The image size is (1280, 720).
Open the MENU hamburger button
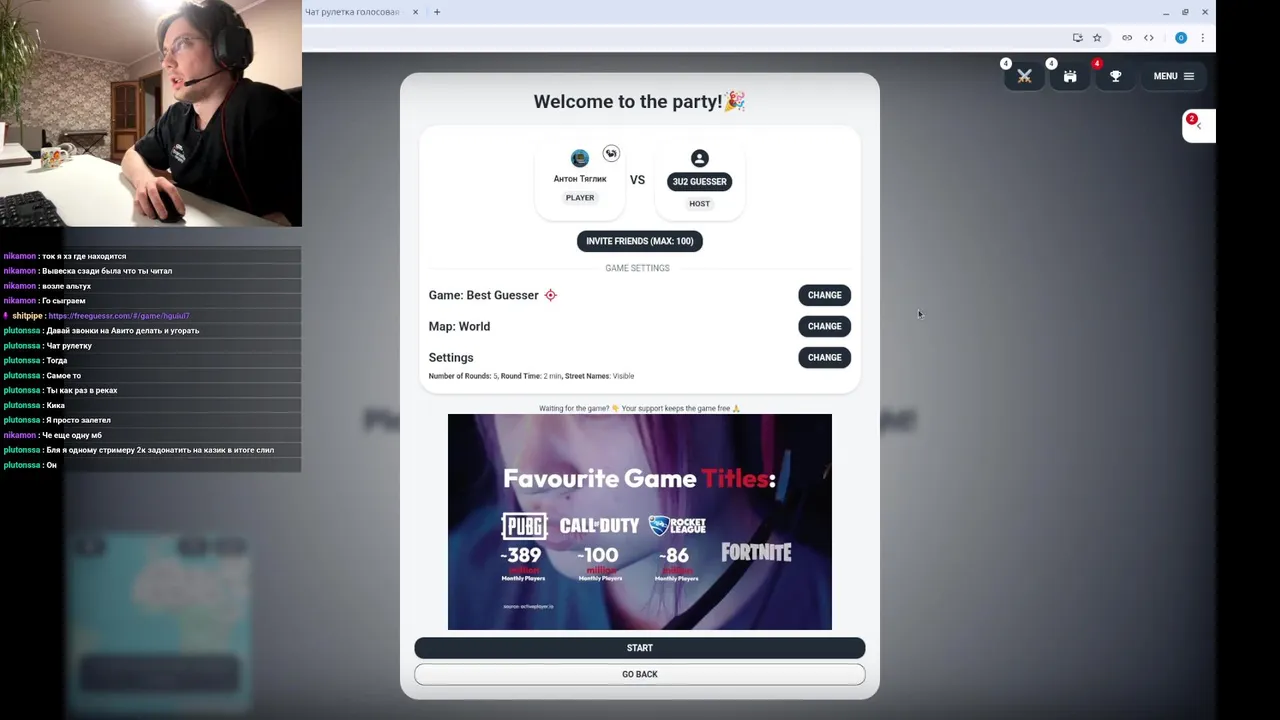[x=1173, y=76]
